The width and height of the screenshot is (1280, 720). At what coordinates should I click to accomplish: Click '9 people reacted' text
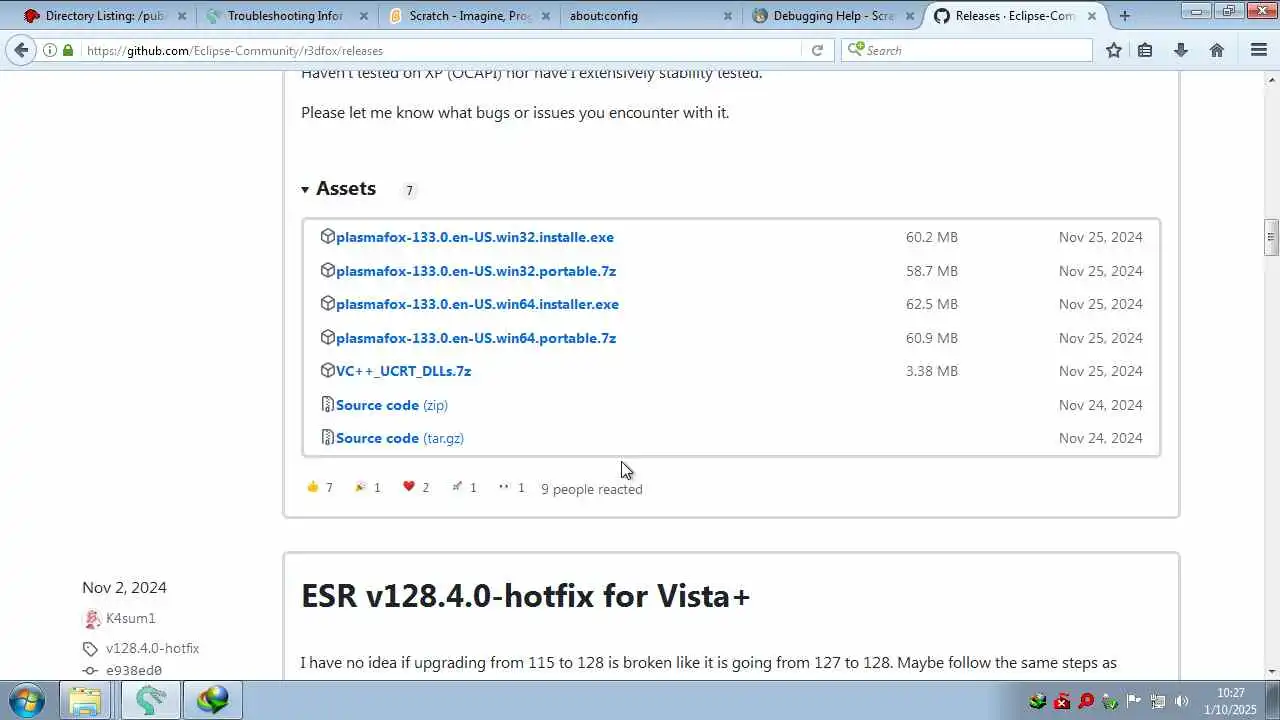coord(592,489)
